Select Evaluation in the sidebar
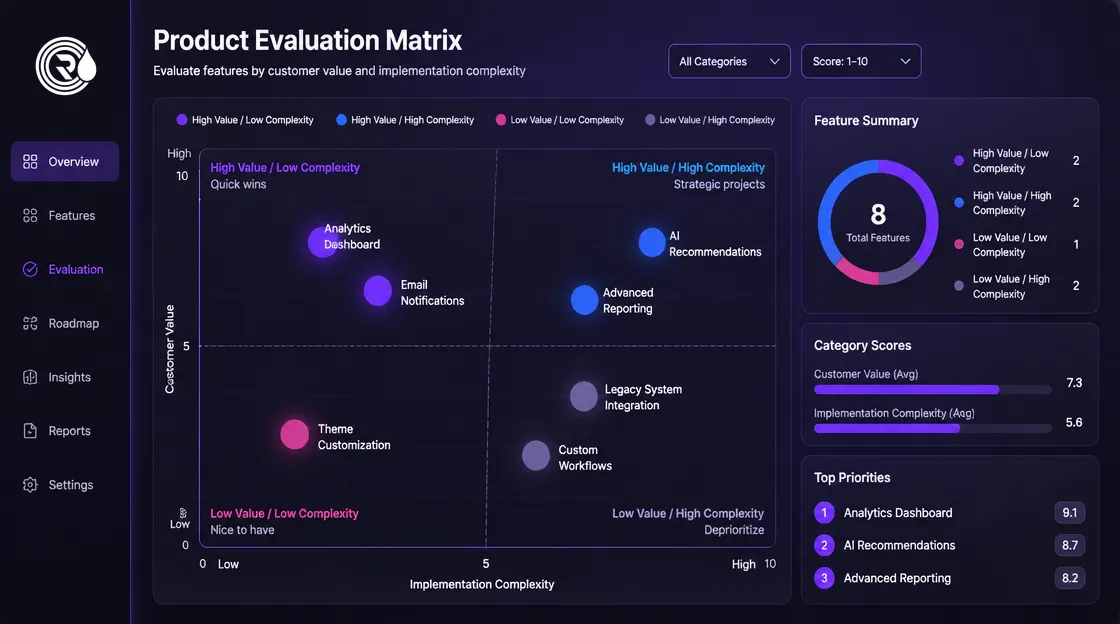Image resolution: width=1120 pixels, height=624 pixels. [65, 269]
